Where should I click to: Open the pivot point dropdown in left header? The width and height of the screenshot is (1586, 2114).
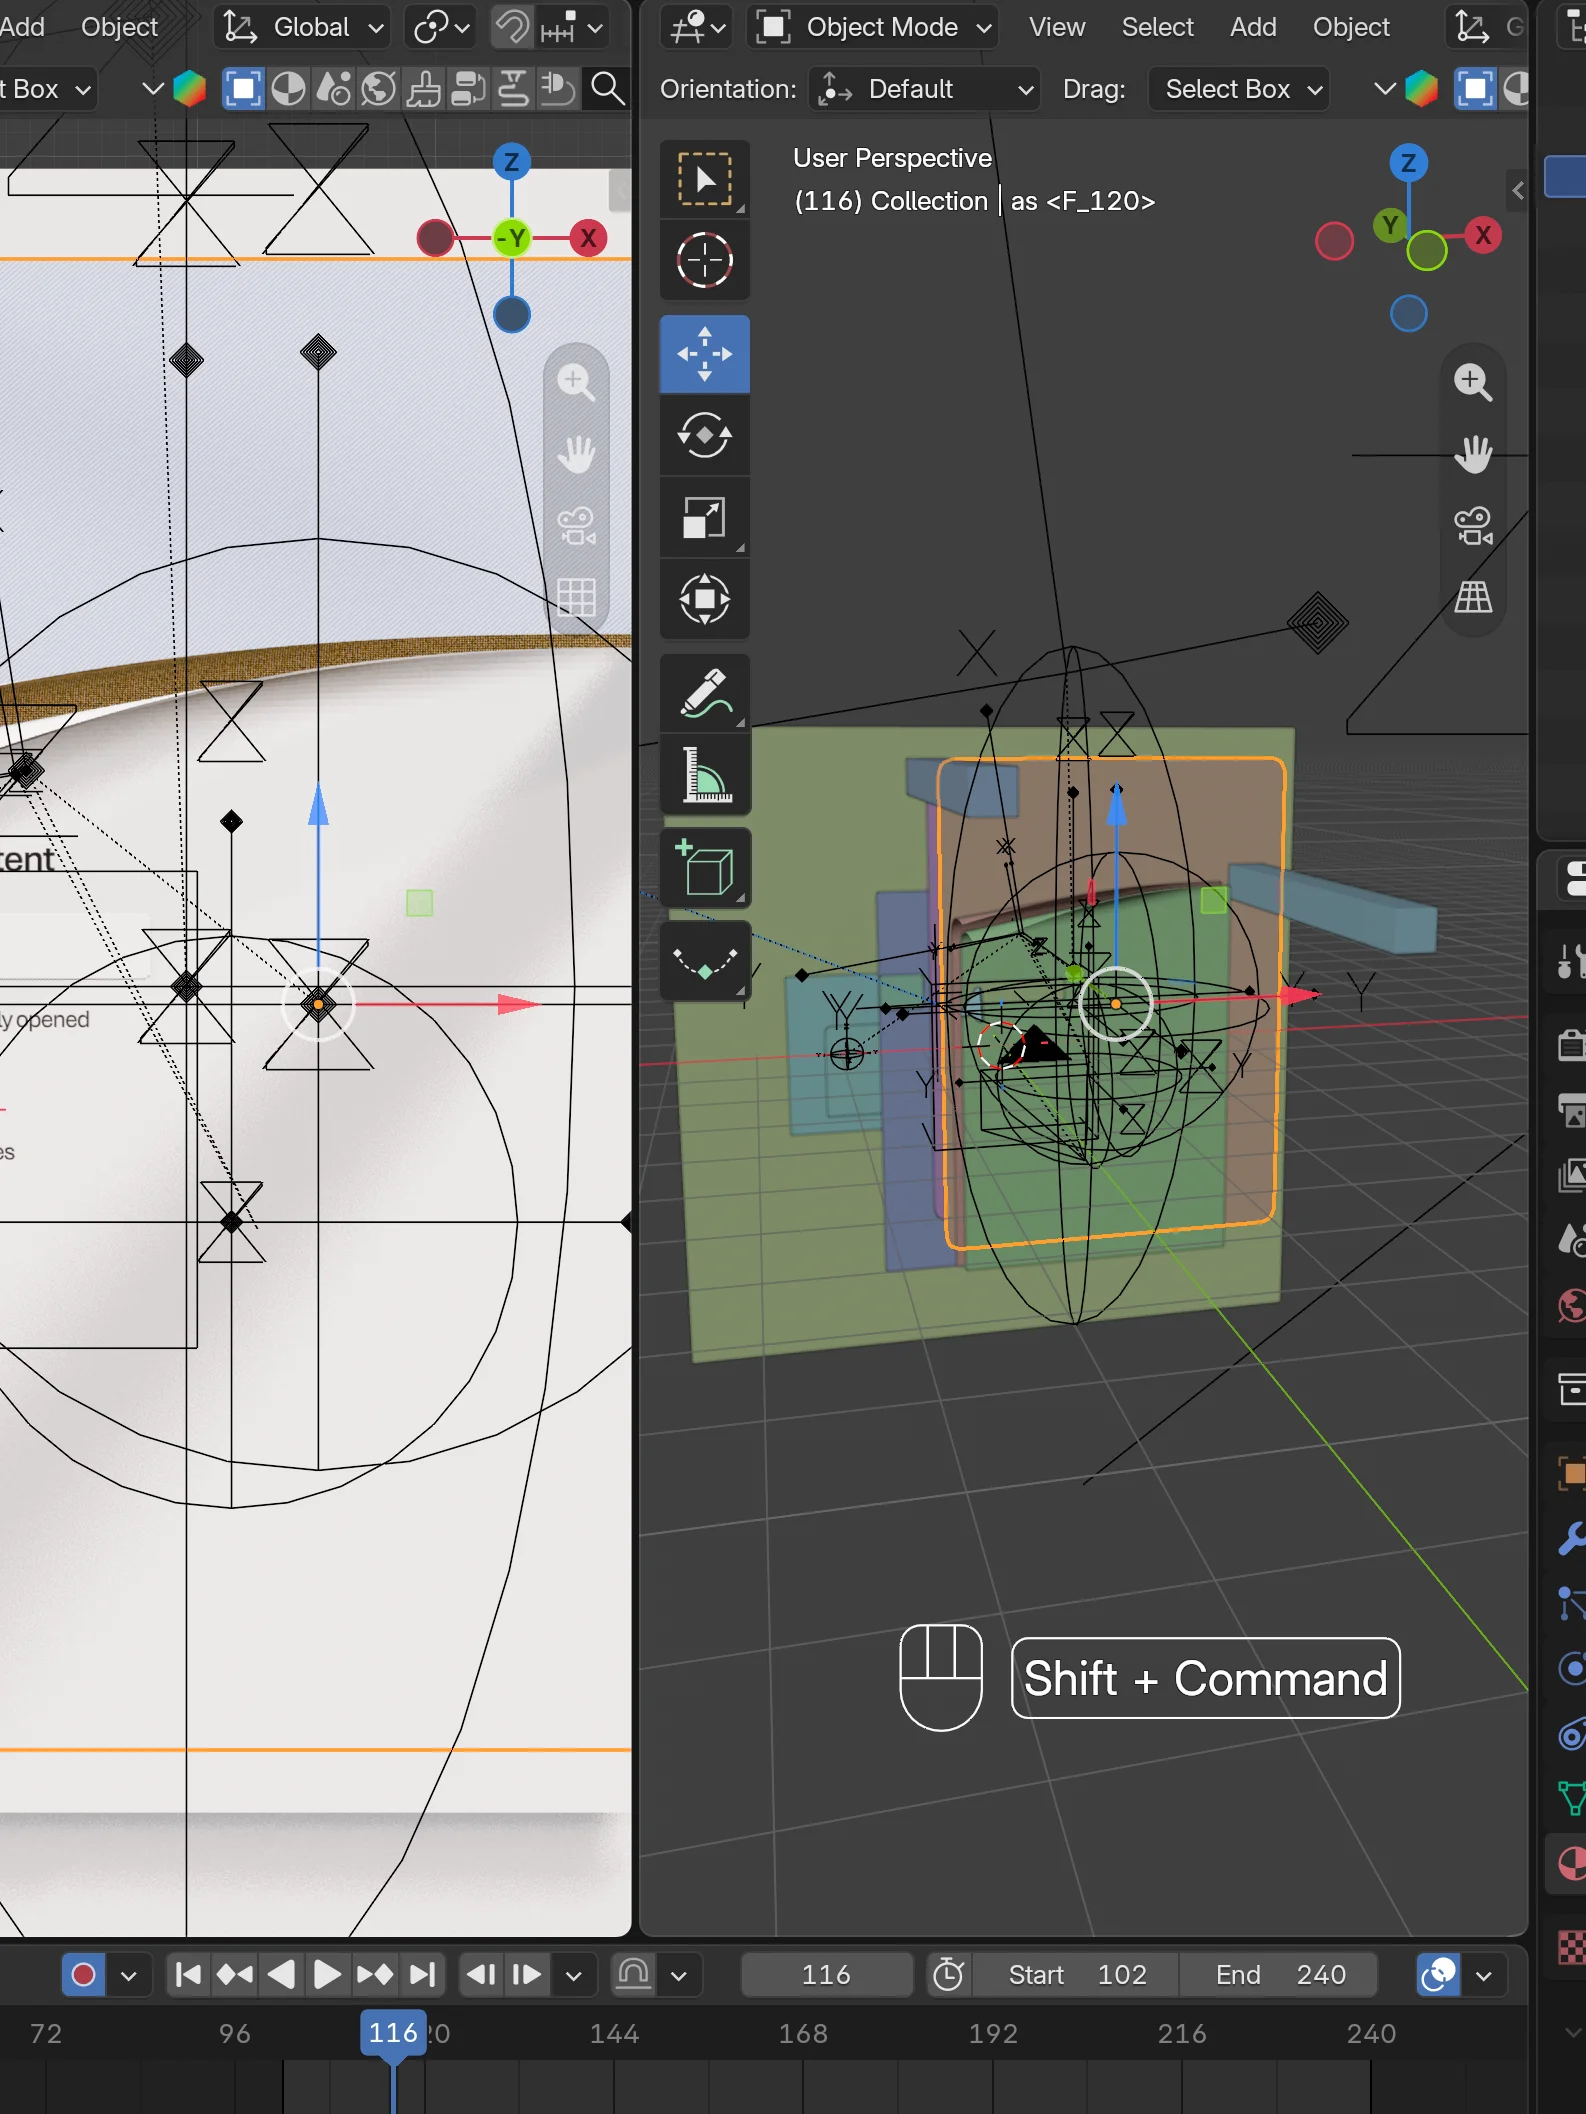coord(441,27)
